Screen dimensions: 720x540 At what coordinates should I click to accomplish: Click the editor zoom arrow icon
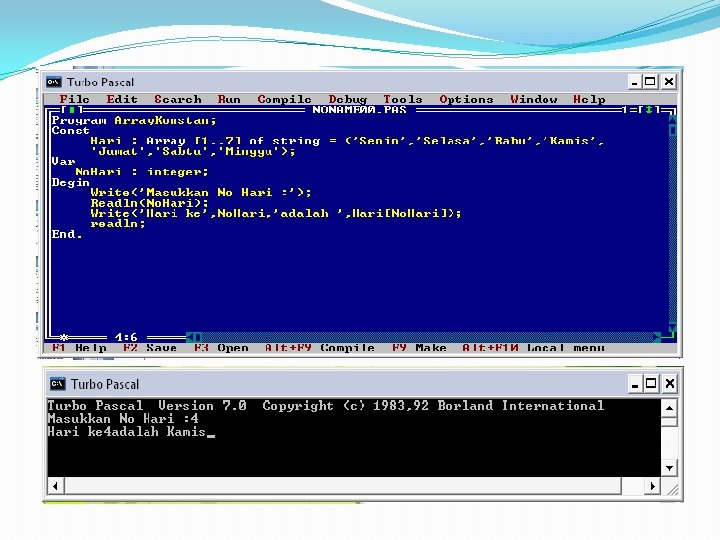pyautogui.click(x=649, y=110)
